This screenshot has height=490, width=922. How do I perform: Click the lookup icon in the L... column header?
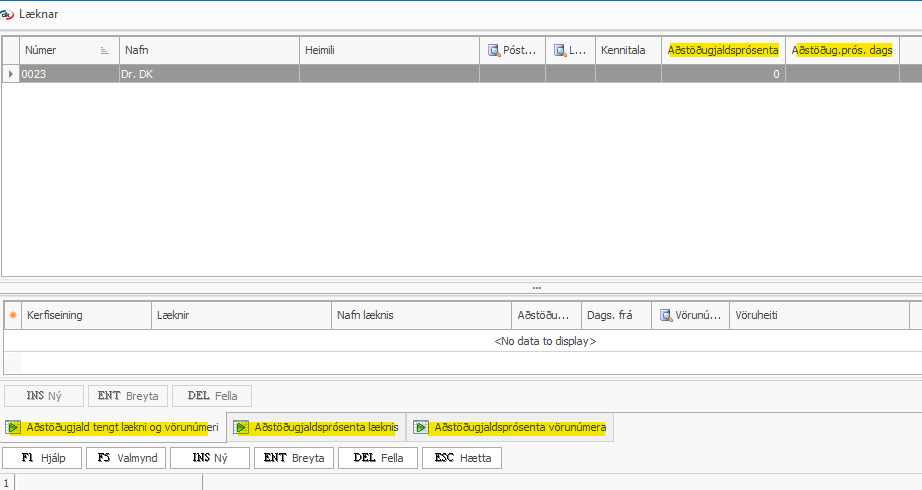559,50
